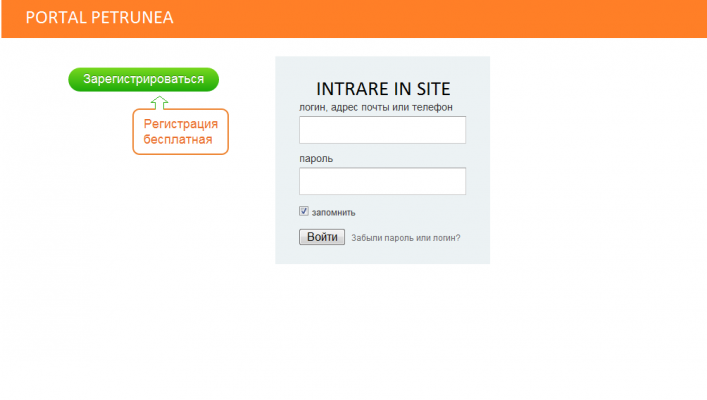707x400 pixels.
Task: Click the empty orange header bar area
Action: (450, 18)
